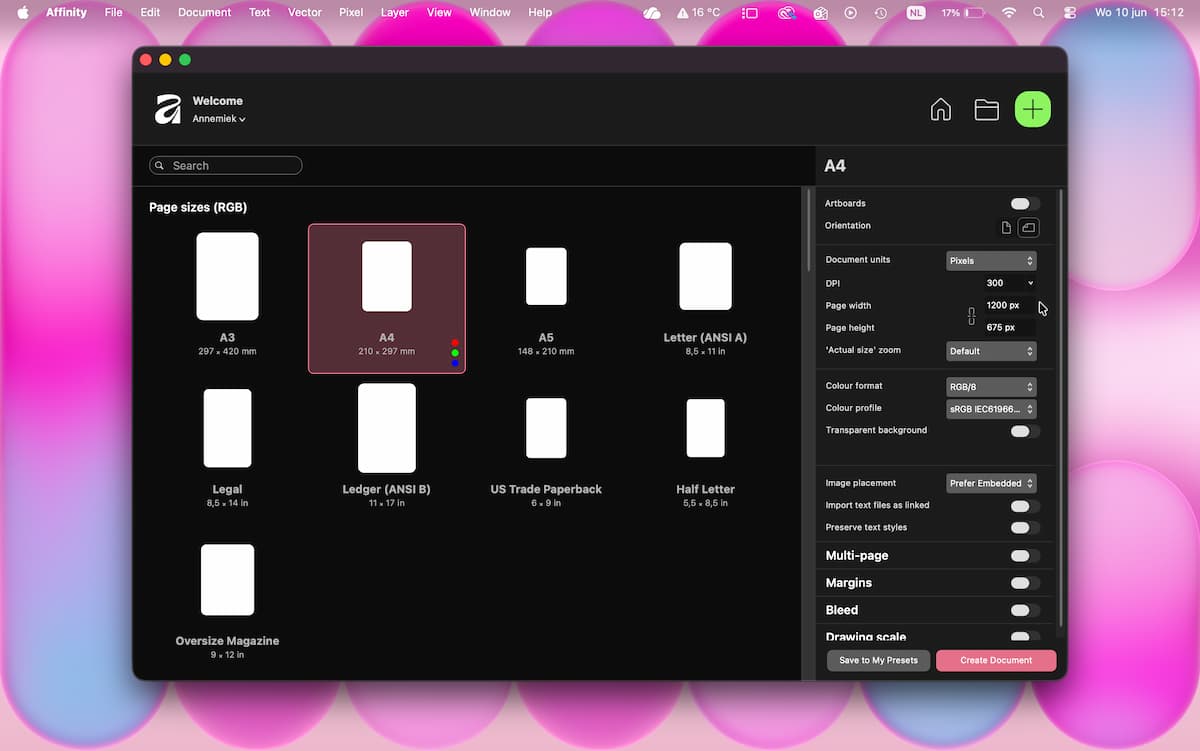Open the Document menu
The width and height of the screenshot is (1200, 751).
tap(204, 13)
